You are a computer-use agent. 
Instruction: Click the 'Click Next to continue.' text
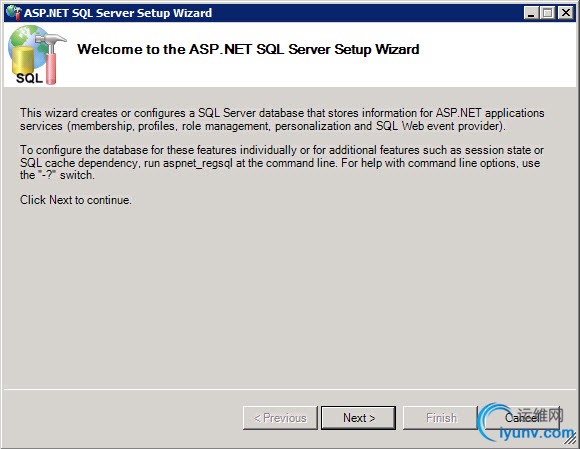tap(76, 200)
